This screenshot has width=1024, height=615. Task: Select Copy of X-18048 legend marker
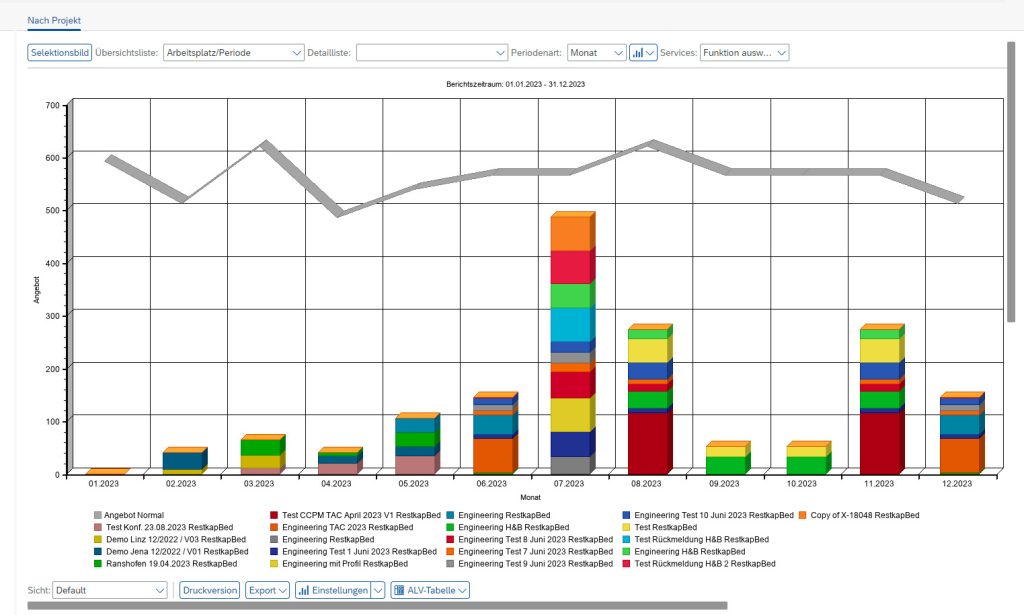click(x=804, y=515)
